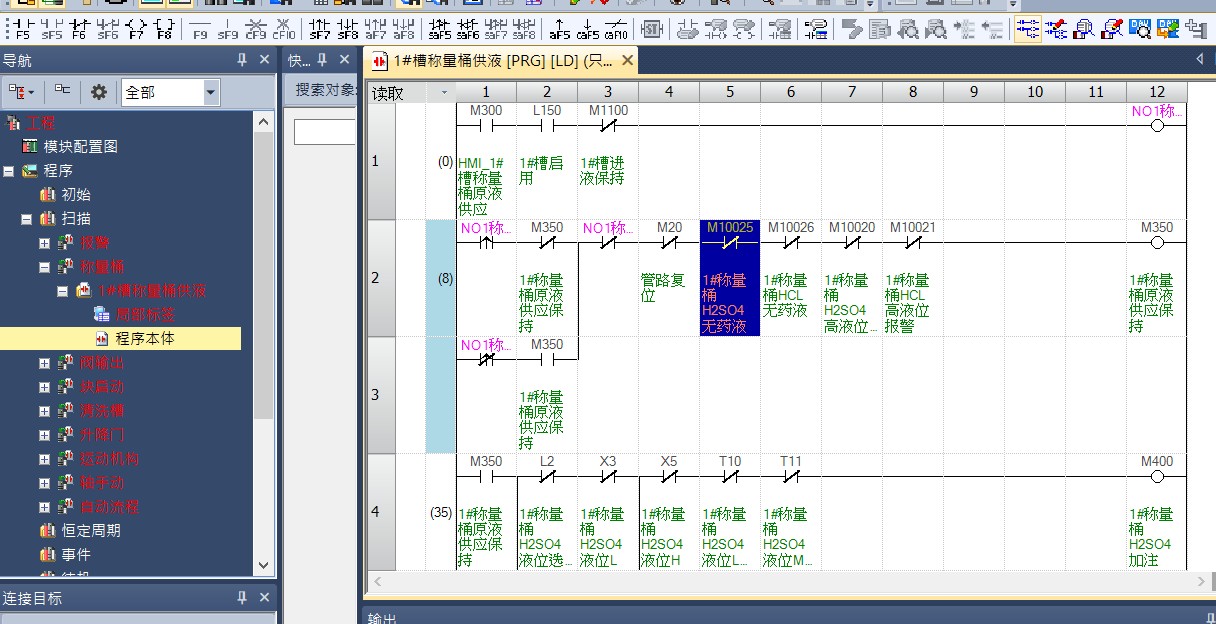Viewport: 1216px width, 624px height.
Task: Select 模块配置图 in navigation tree
Action: pos(80,146)
